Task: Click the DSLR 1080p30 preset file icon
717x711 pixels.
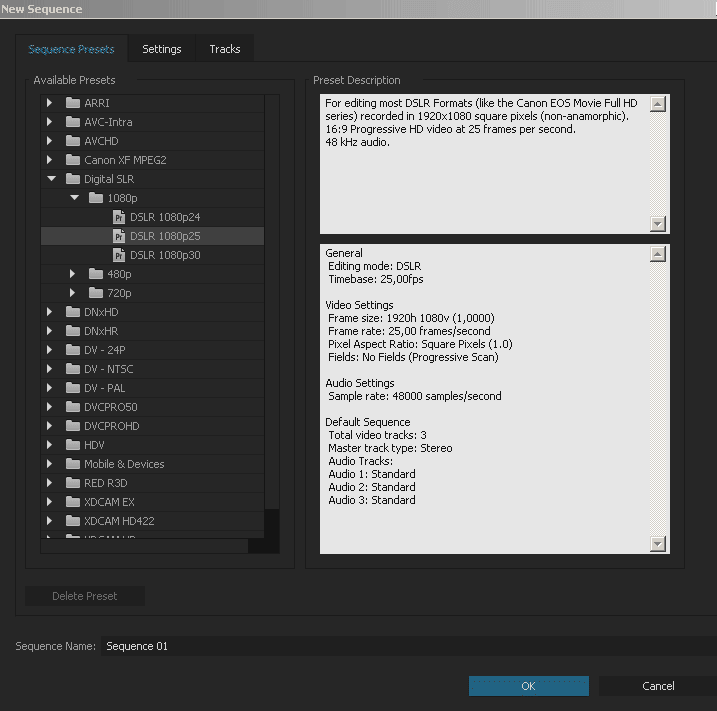Action: (x=119, y=255)
